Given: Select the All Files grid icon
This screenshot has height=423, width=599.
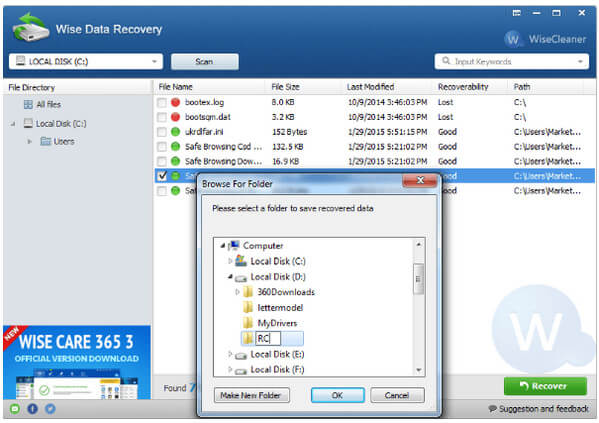Looking at the screenshot, I should 28,104.
